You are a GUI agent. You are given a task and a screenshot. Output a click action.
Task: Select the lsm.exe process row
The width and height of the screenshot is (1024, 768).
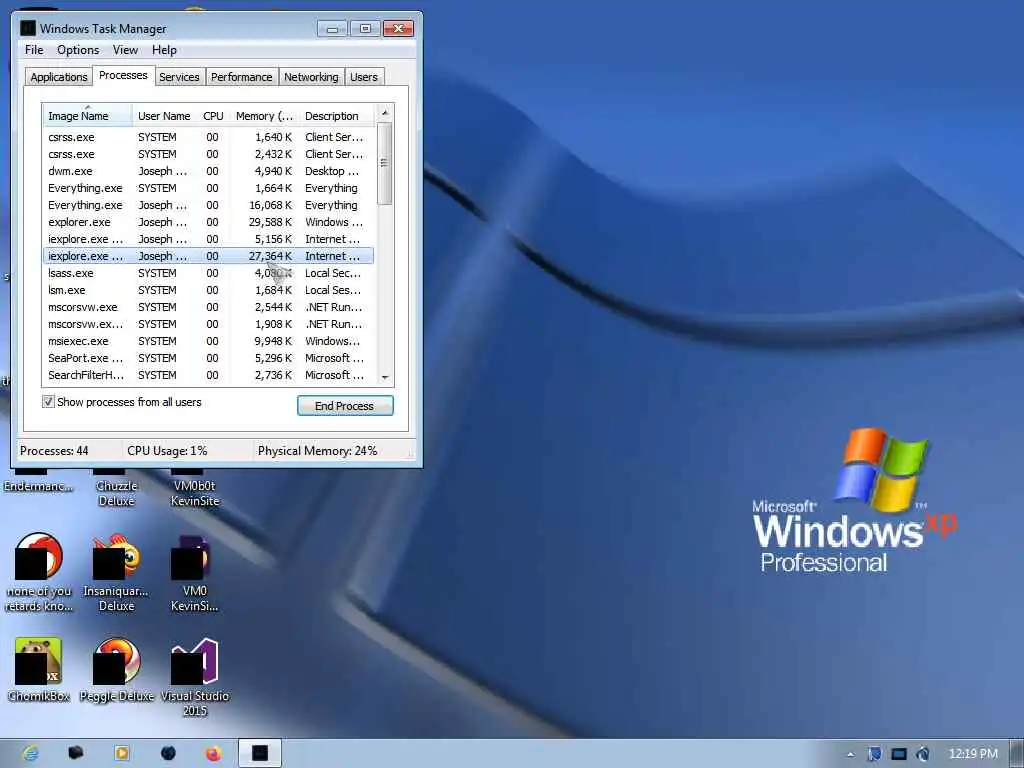click(209, 290)
